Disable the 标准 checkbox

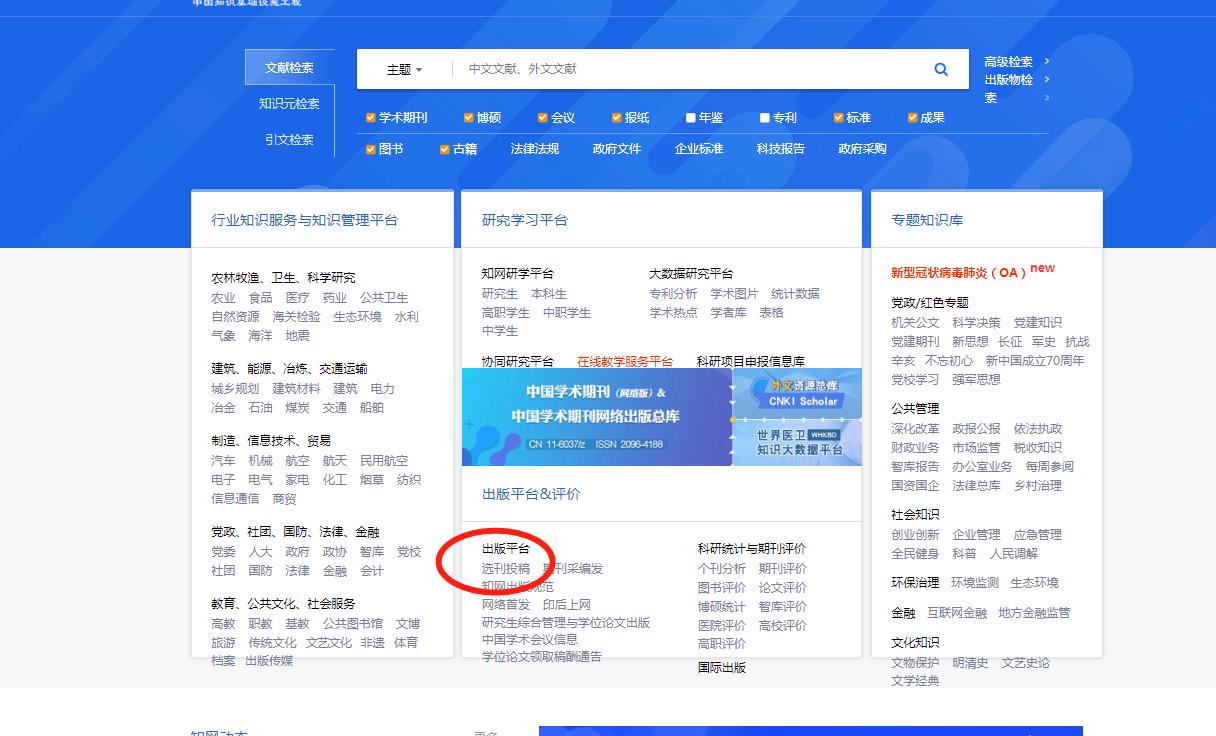pos(838,117)
